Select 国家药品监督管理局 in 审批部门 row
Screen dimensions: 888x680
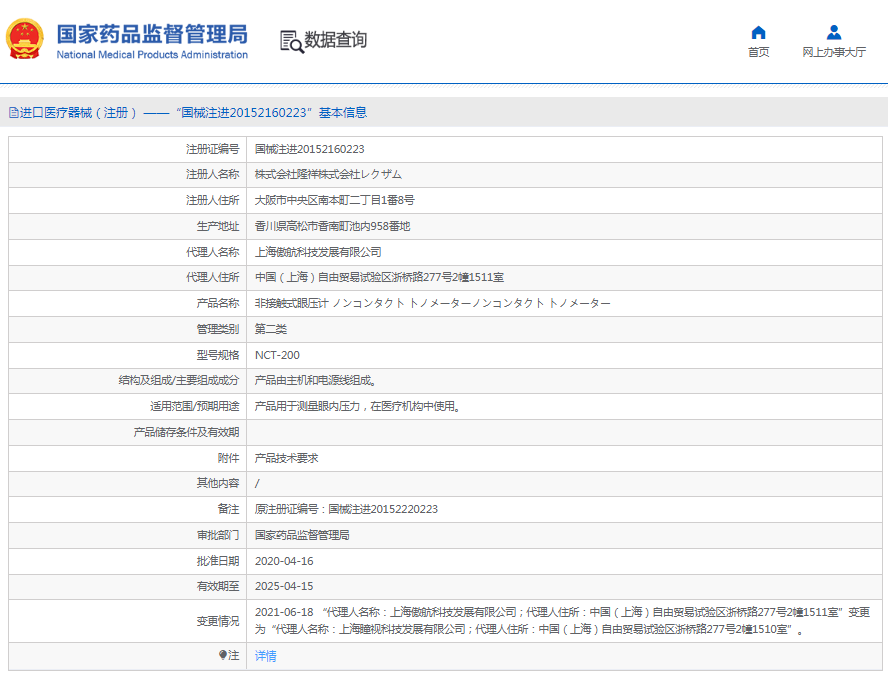click(302, 535)
